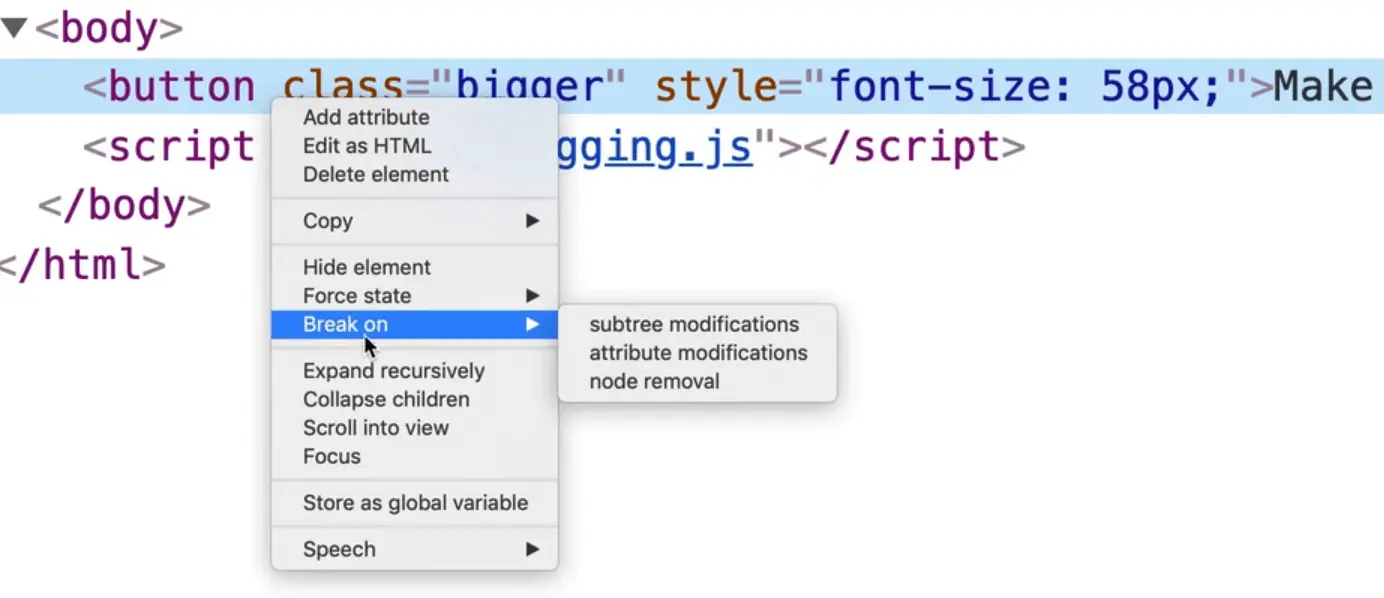
Task: Select Hide element in context menu
Action: tap(367, 267)
